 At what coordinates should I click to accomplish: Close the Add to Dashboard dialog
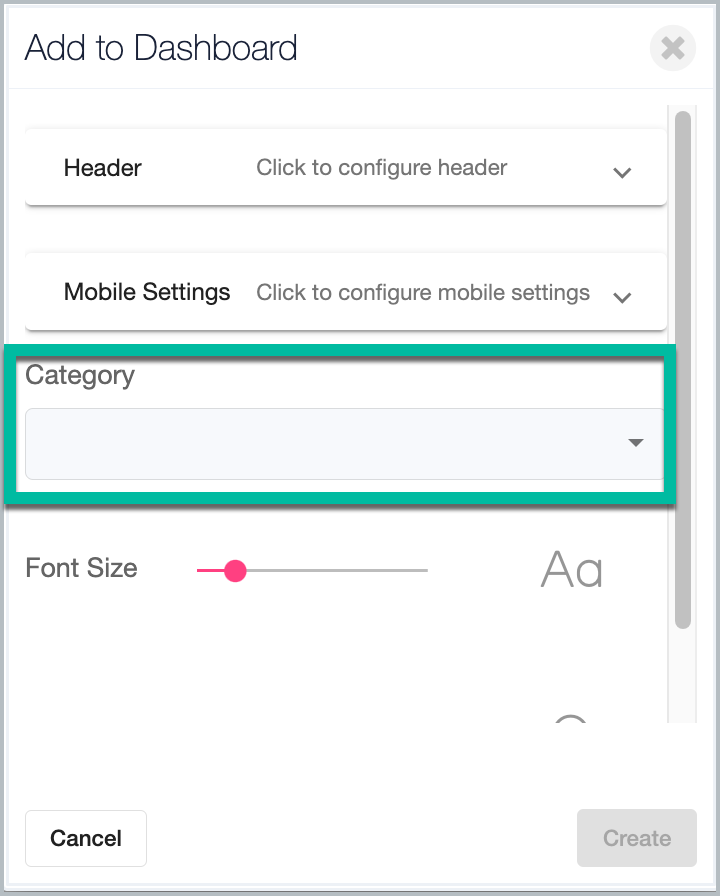tap(673, 48)
